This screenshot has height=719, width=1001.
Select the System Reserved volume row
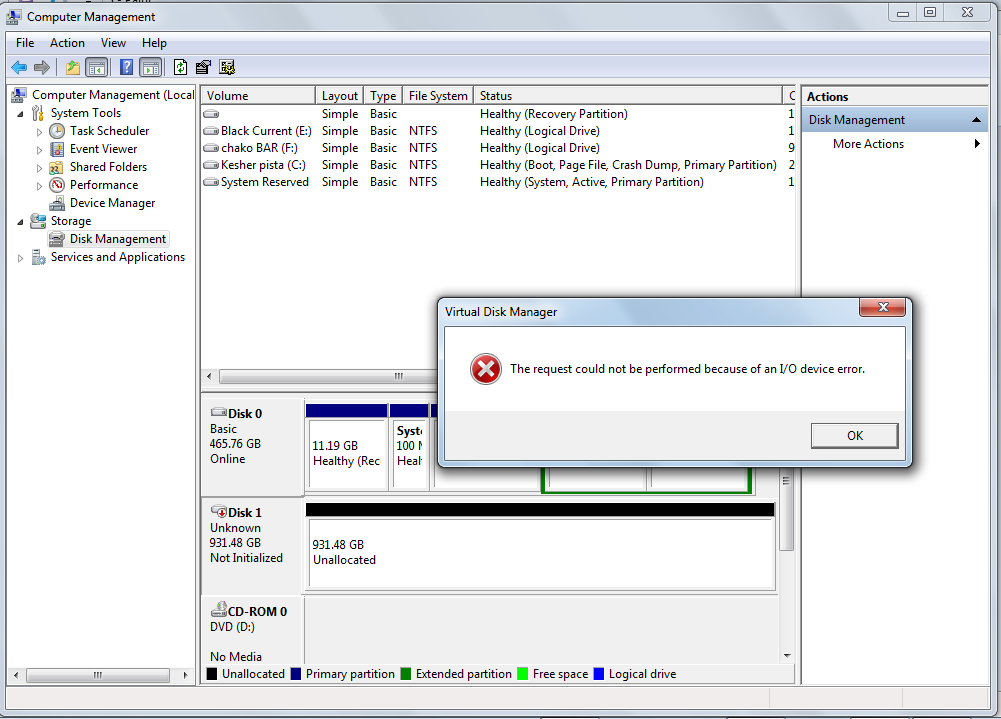click(497, 182)
